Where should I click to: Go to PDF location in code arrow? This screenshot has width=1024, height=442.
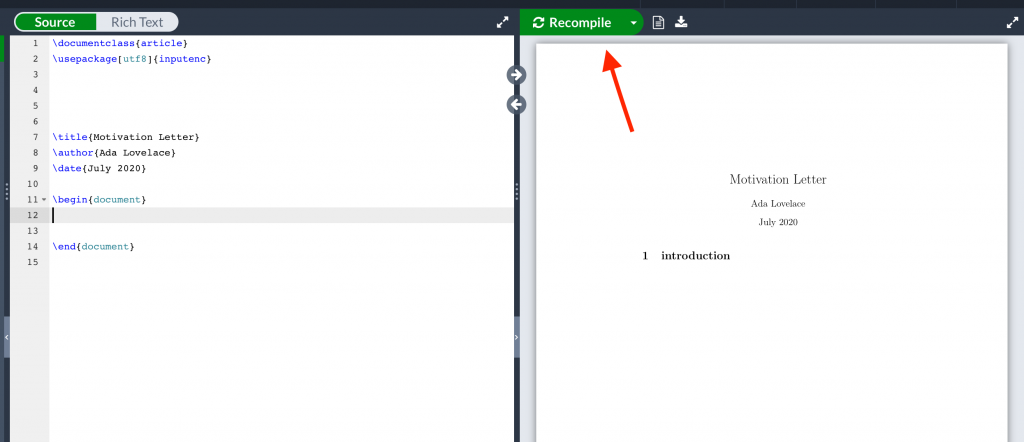517,104
